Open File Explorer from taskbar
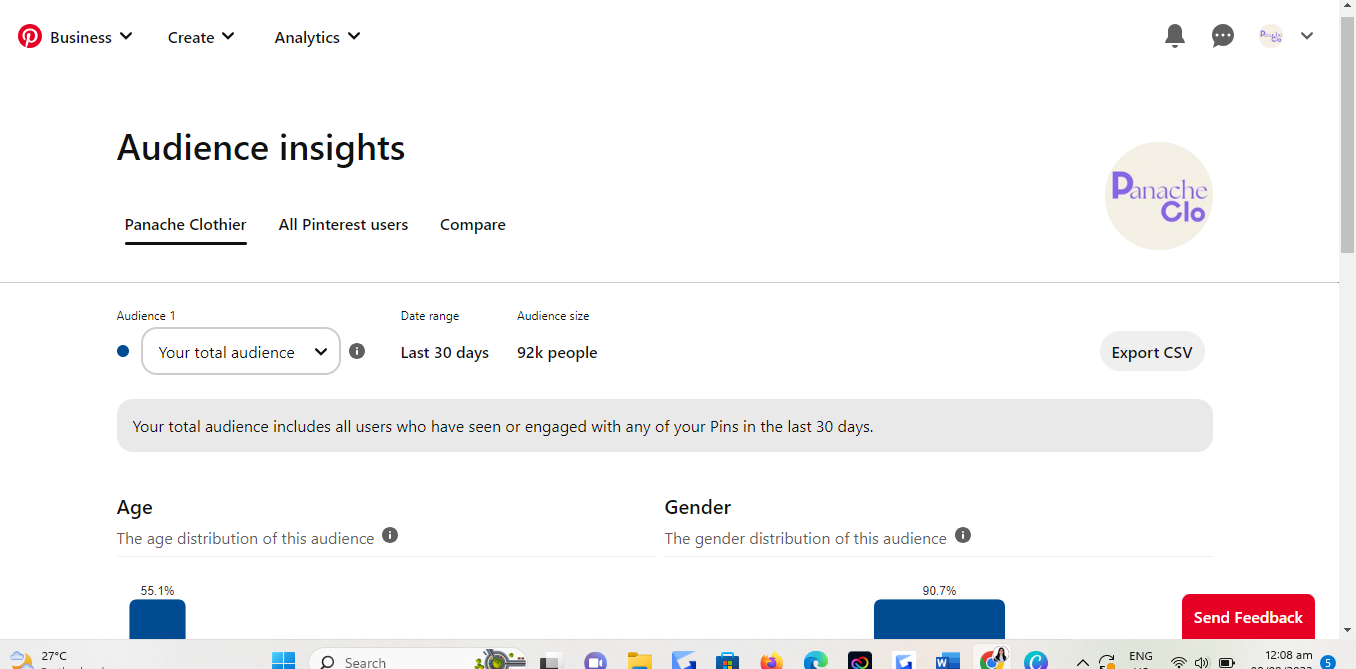Viewport: 1356px width, 669px height. click(x=639, y=661)
